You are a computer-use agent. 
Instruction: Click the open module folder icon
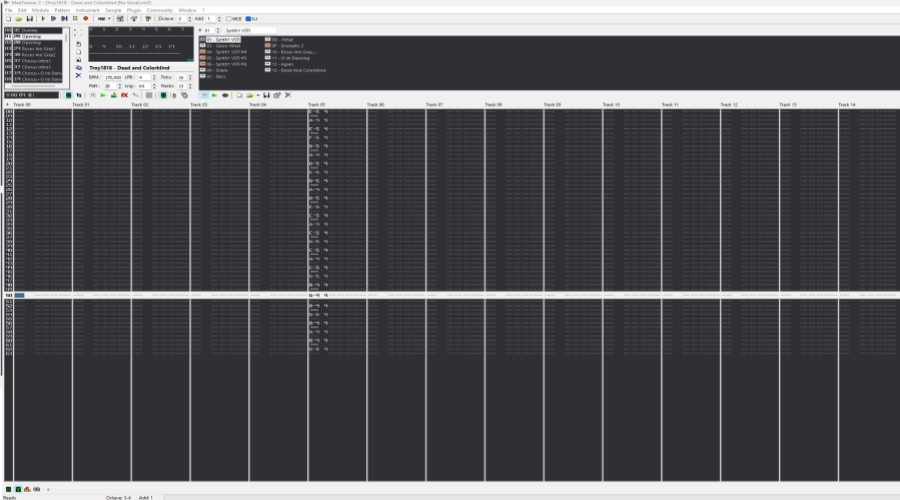(19, 19)
